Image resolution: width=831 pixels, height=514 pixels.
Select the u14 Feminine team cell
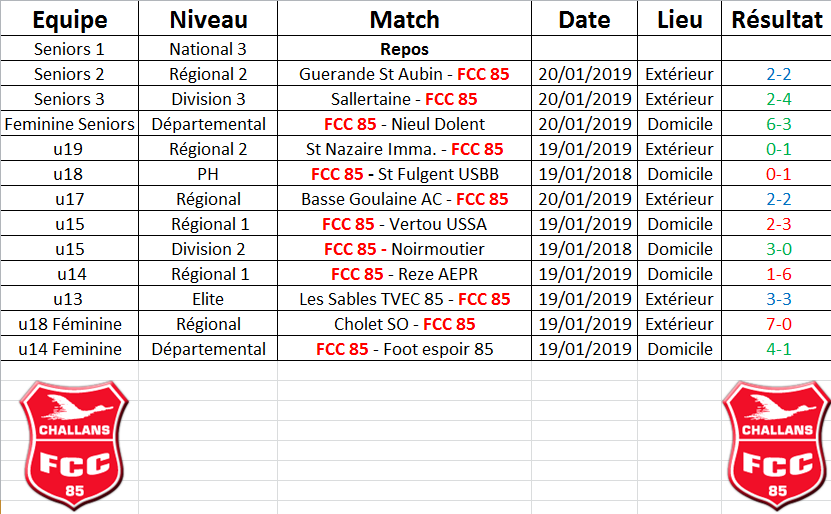(69, 349)
